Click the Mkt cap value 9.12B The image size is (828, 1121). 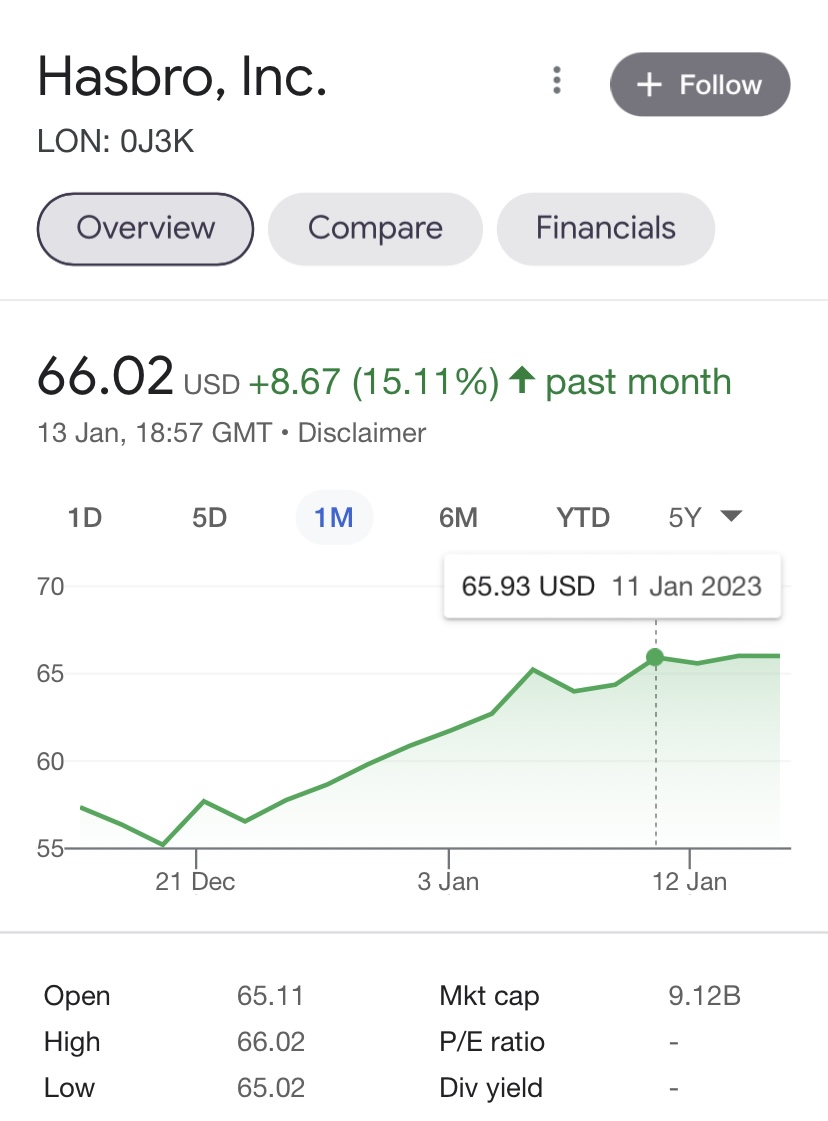click(x=704, y=996)
